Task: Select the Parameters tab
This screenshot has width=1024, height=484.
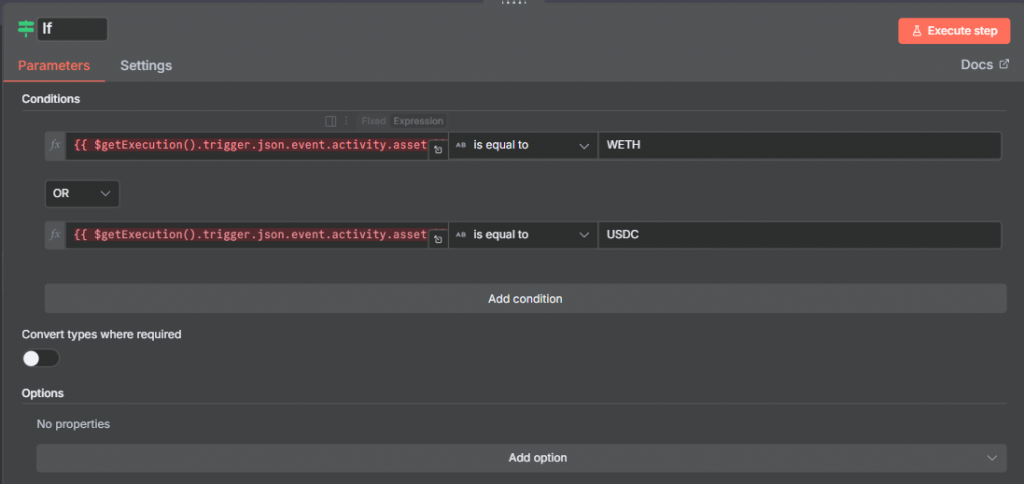Action: [x=54, y=66]
